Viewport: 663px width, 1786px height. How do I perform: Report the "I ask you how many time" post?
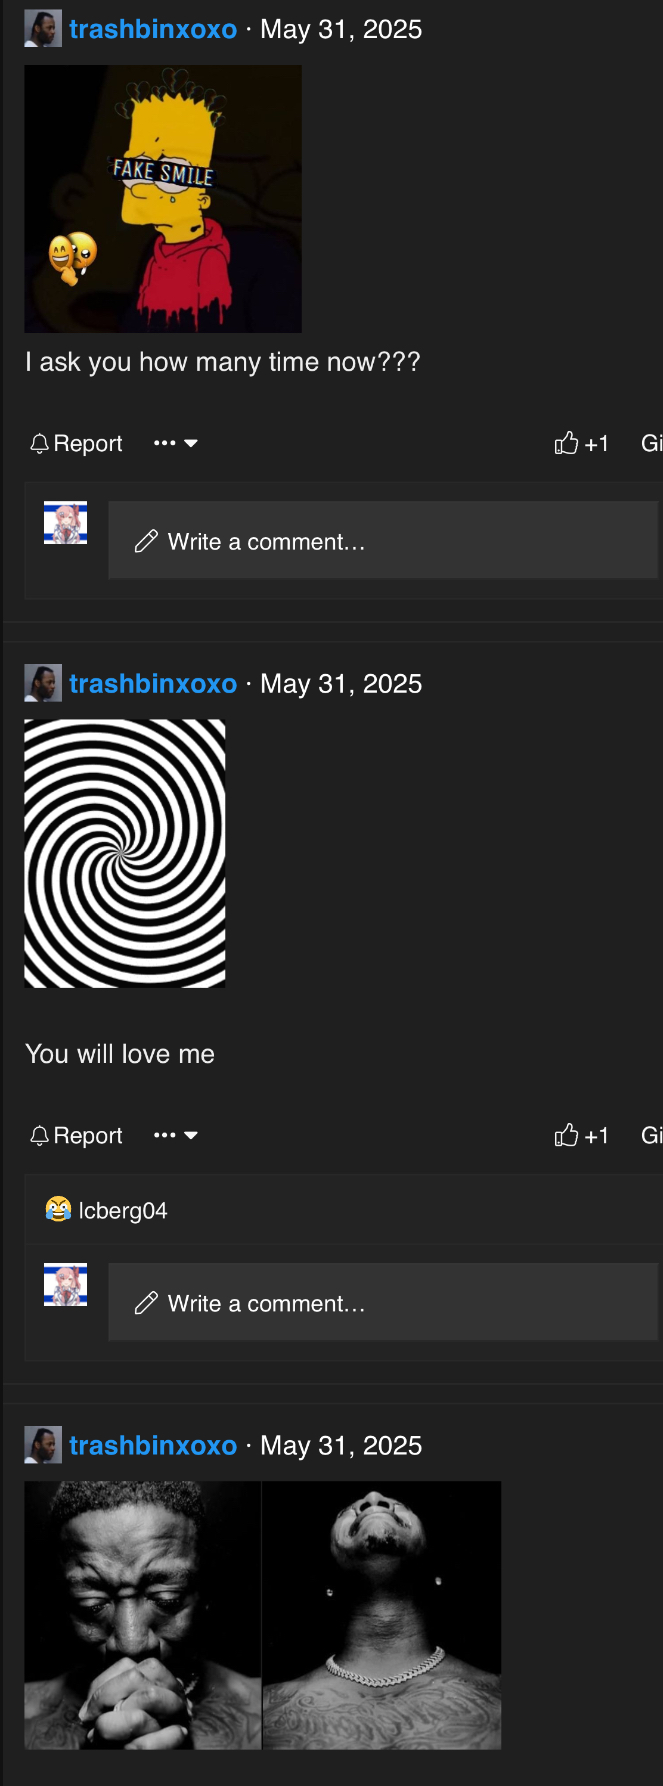76,443
